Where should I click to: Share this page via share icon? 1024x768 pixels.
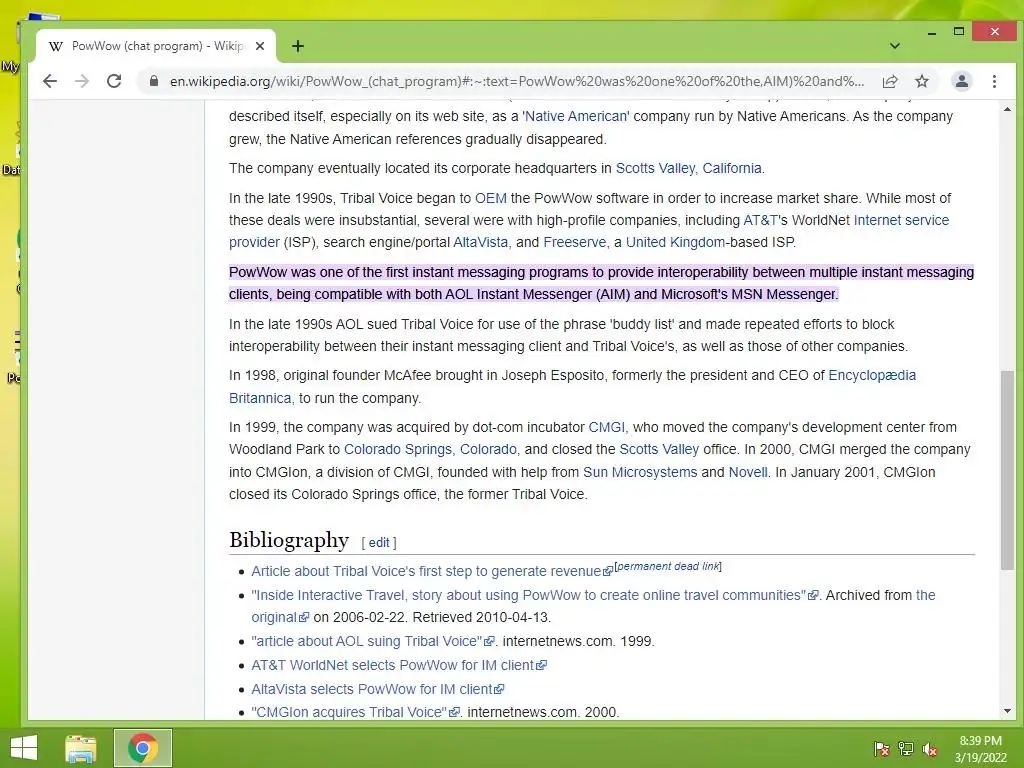tap(889, 81)
